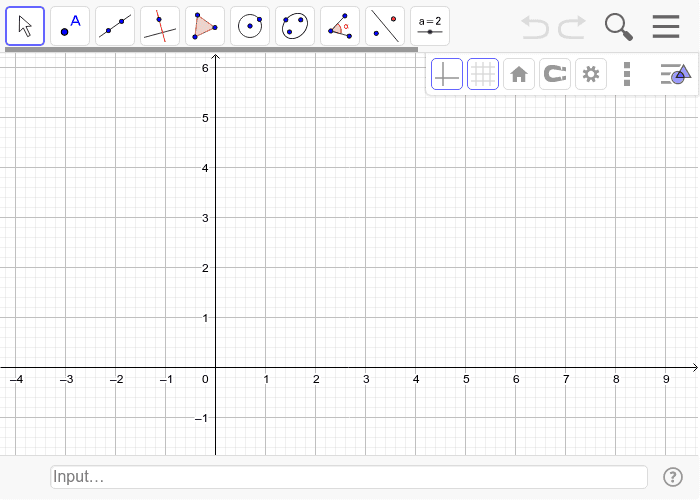
Task: Open more options three-dot menu
Action: 627,74
